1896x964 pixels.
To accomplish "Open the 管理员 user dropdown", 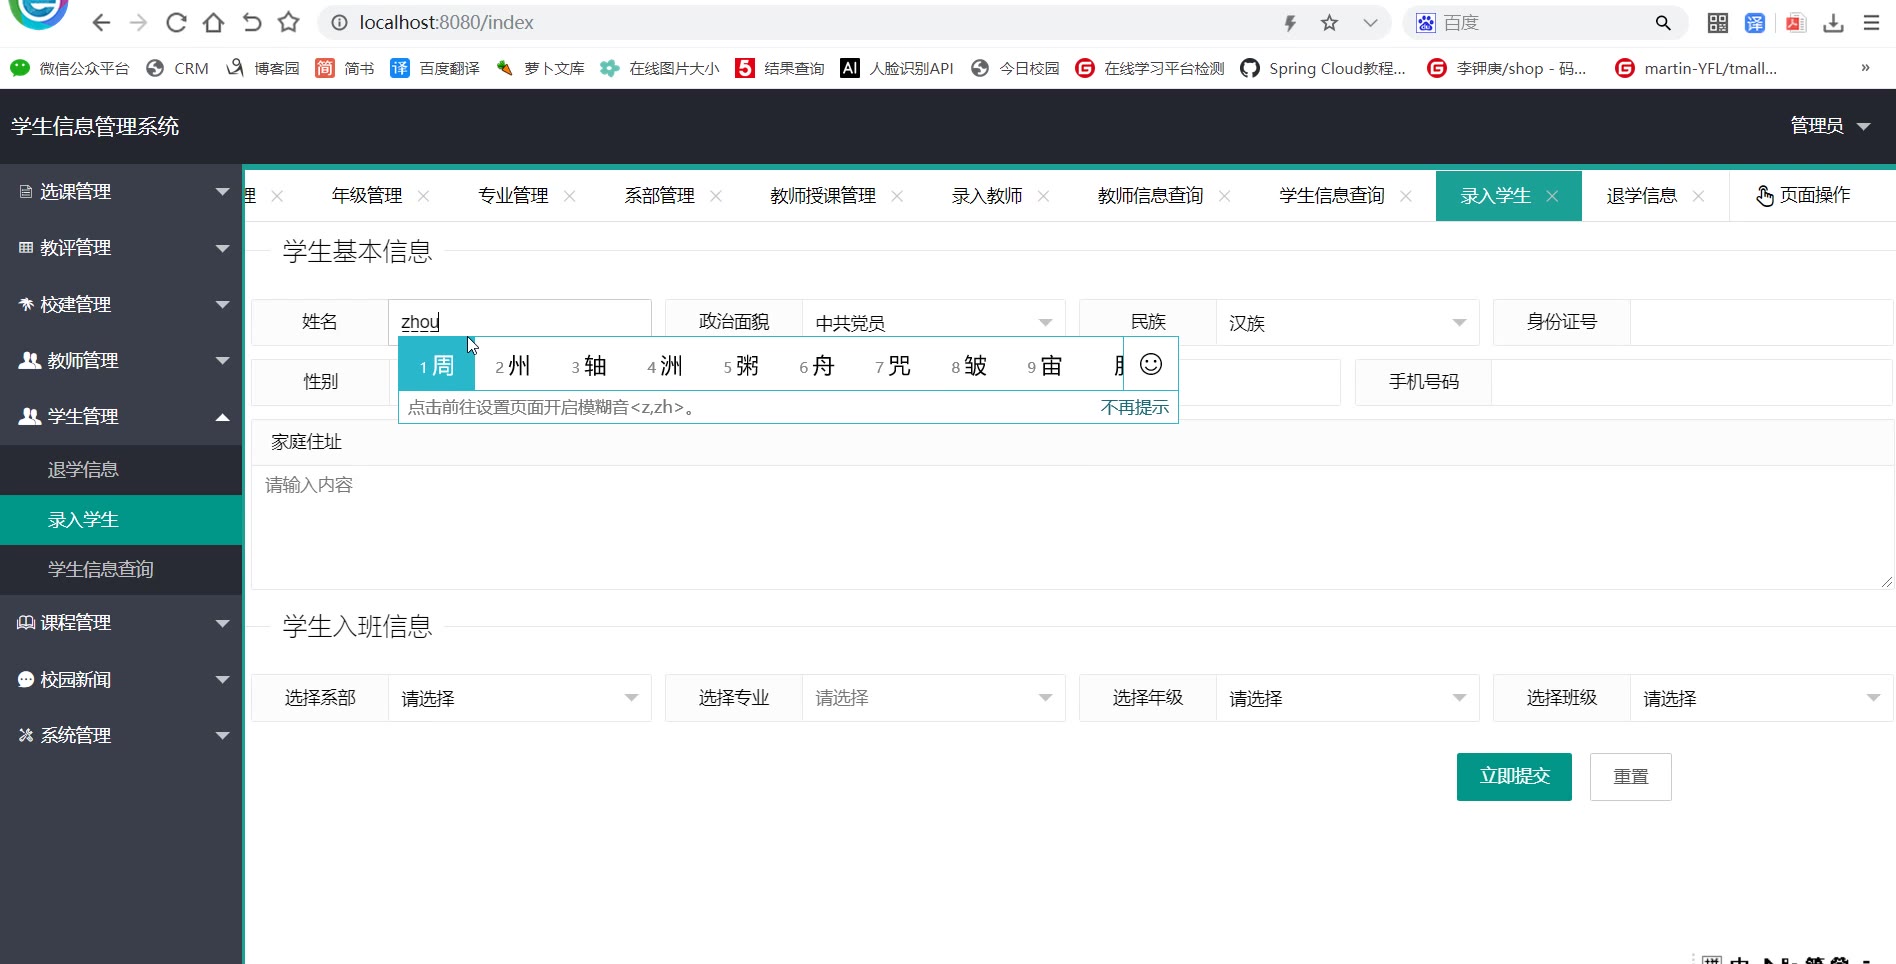I will point(1830,126).
